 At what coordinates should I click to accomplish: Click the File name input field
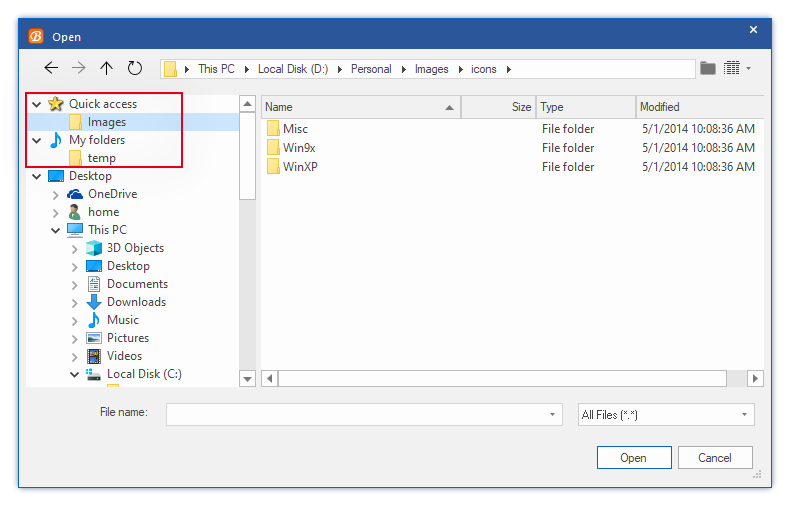[355, 415]
